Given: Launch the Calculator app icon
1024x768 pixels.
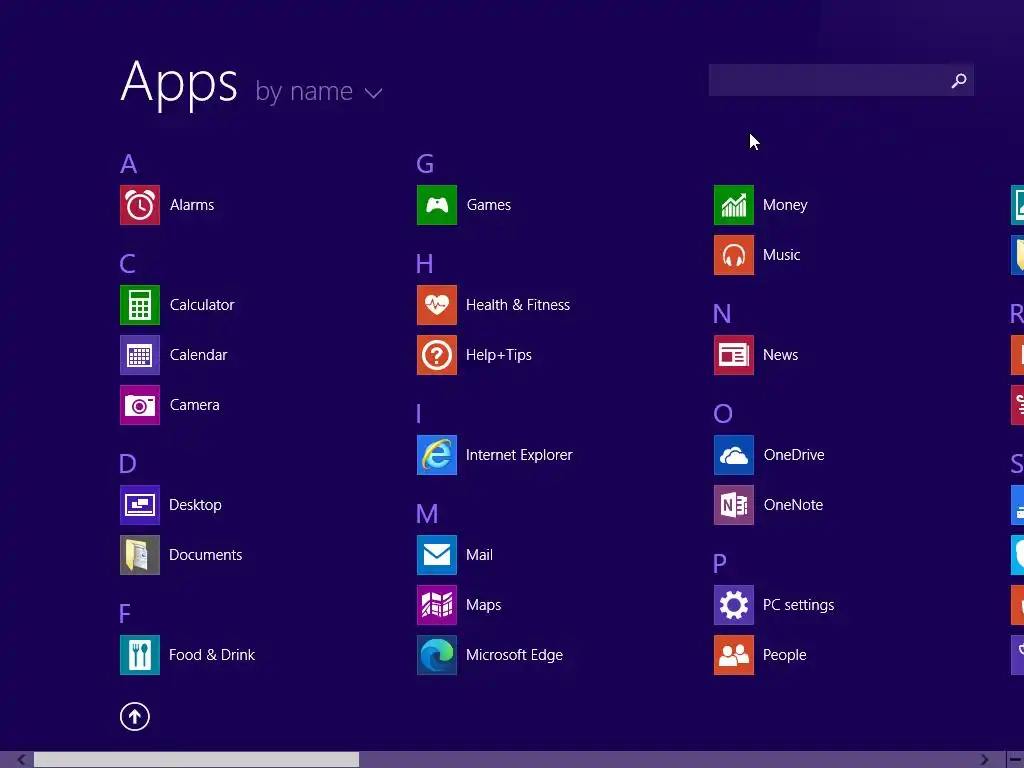Looking at the screenshot, I should 140,305.
